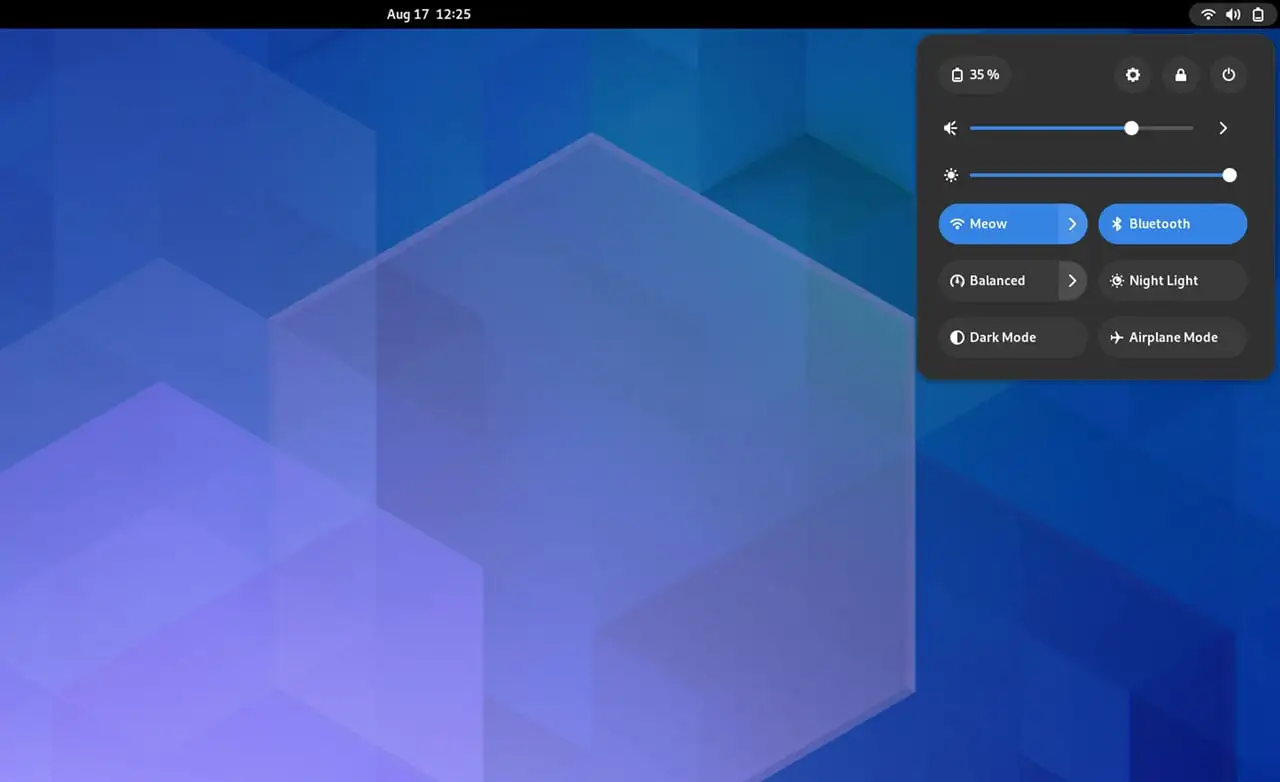This screenshot has height=782, width=1280.
Task: Expand the Wi-Fi networks list arrow
Action: pos(1073,224)
